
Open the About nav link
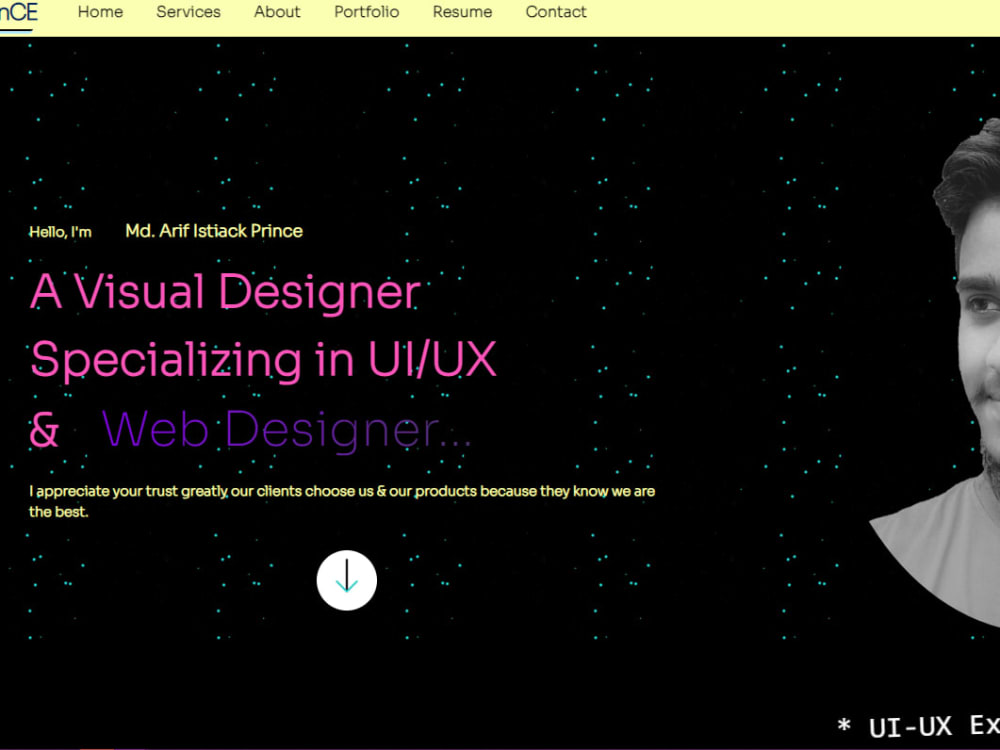(277, 12)
